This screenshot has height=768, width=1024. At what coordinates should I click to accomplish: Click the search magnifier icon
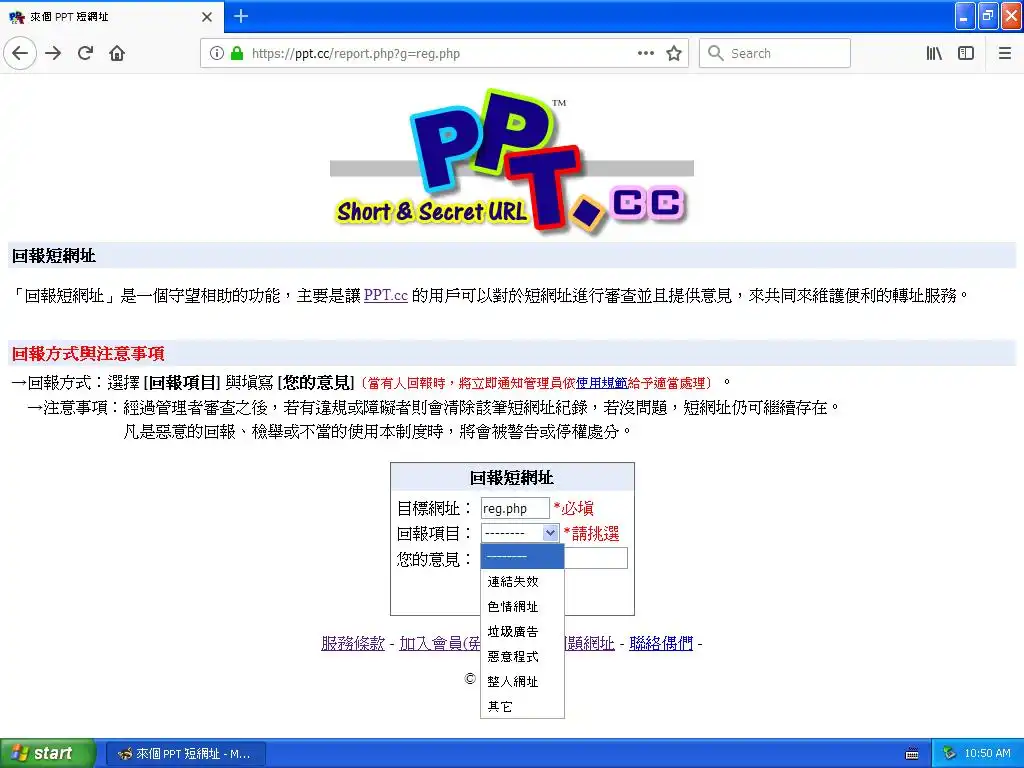[716, 53]
